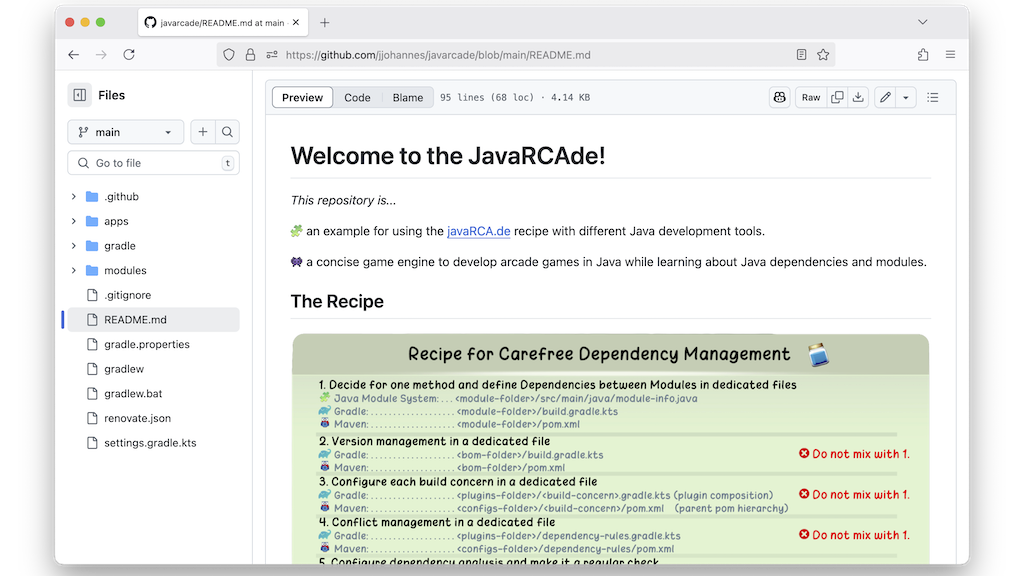Open the edit options dropdown arrow
1024x576 pixels.
point(906,97)
